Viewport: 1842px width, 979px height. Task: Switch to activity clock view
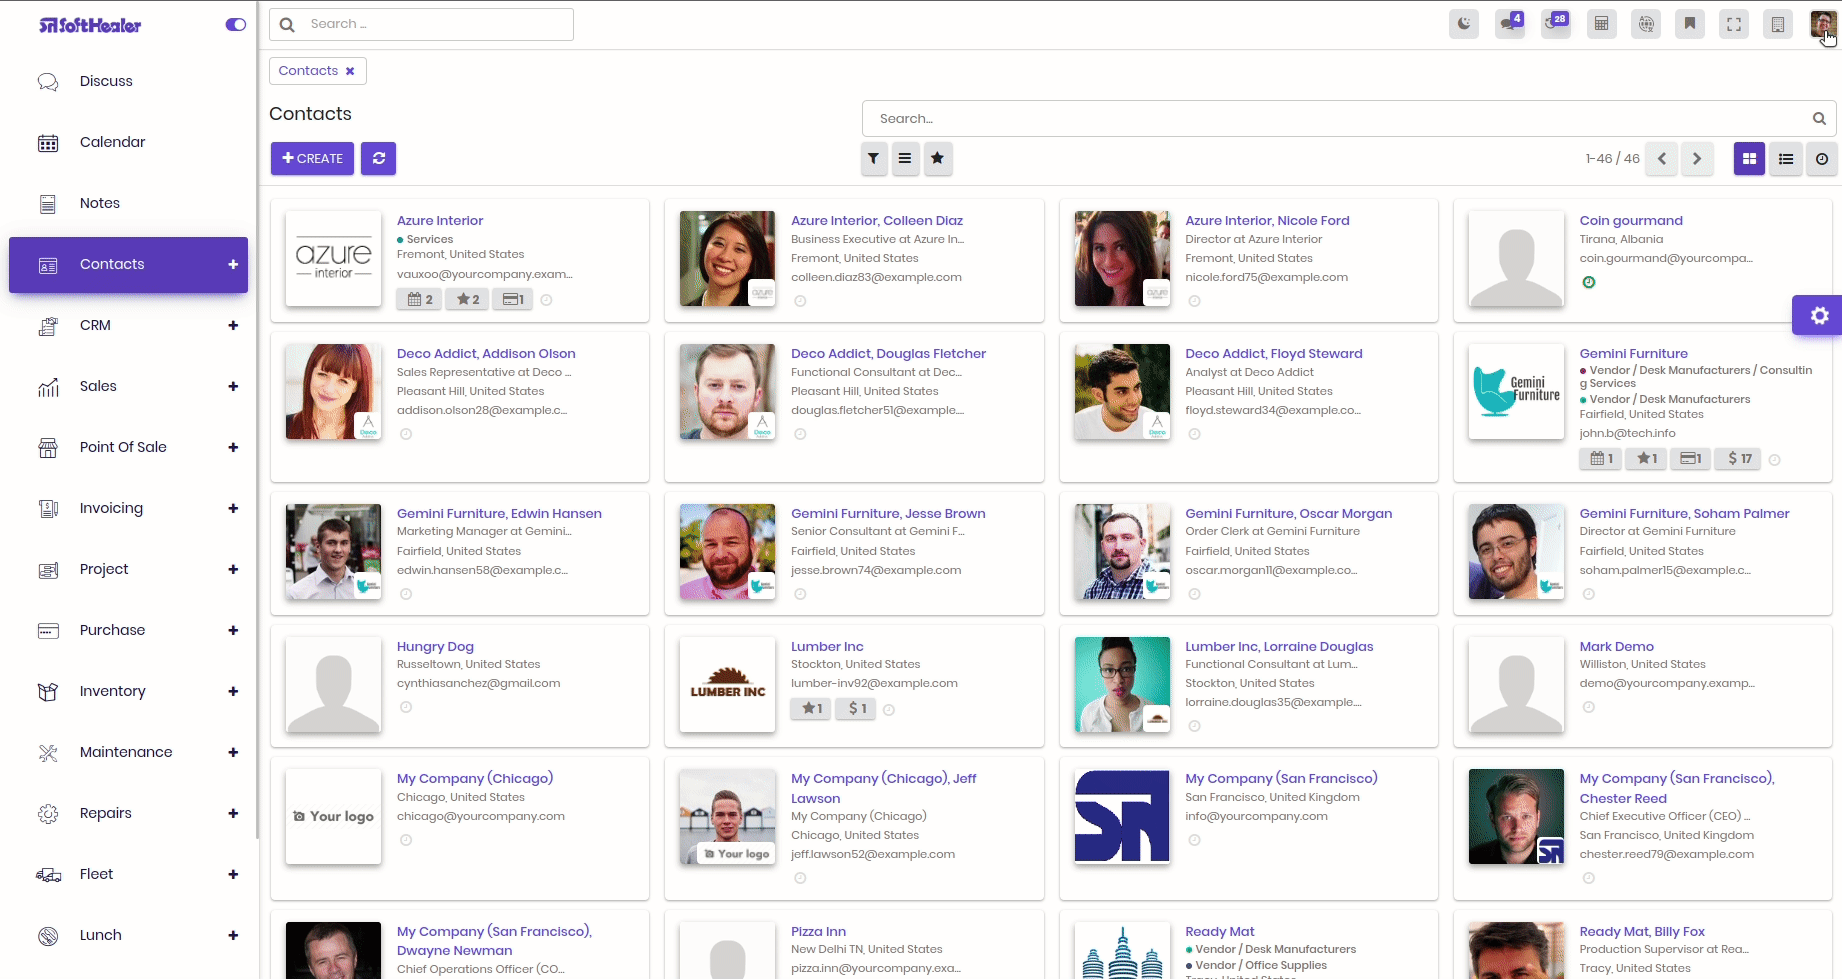[1822, 158]
